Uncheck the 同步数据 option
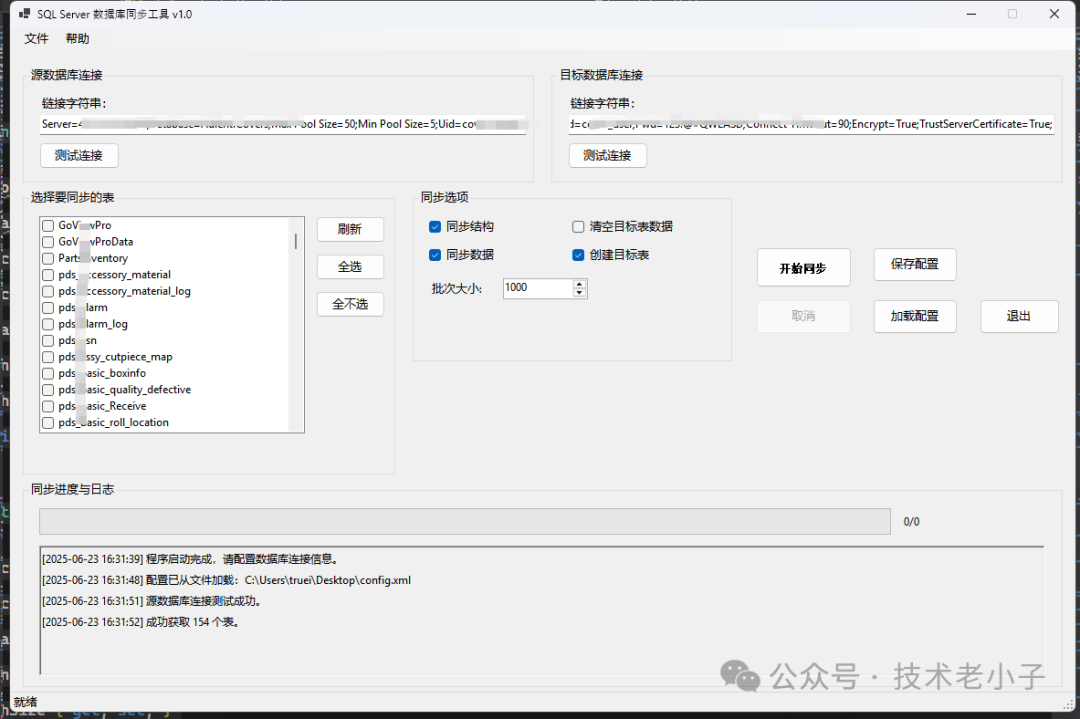The width and height of the screenshot is (1080, 719). pos(435,255)
